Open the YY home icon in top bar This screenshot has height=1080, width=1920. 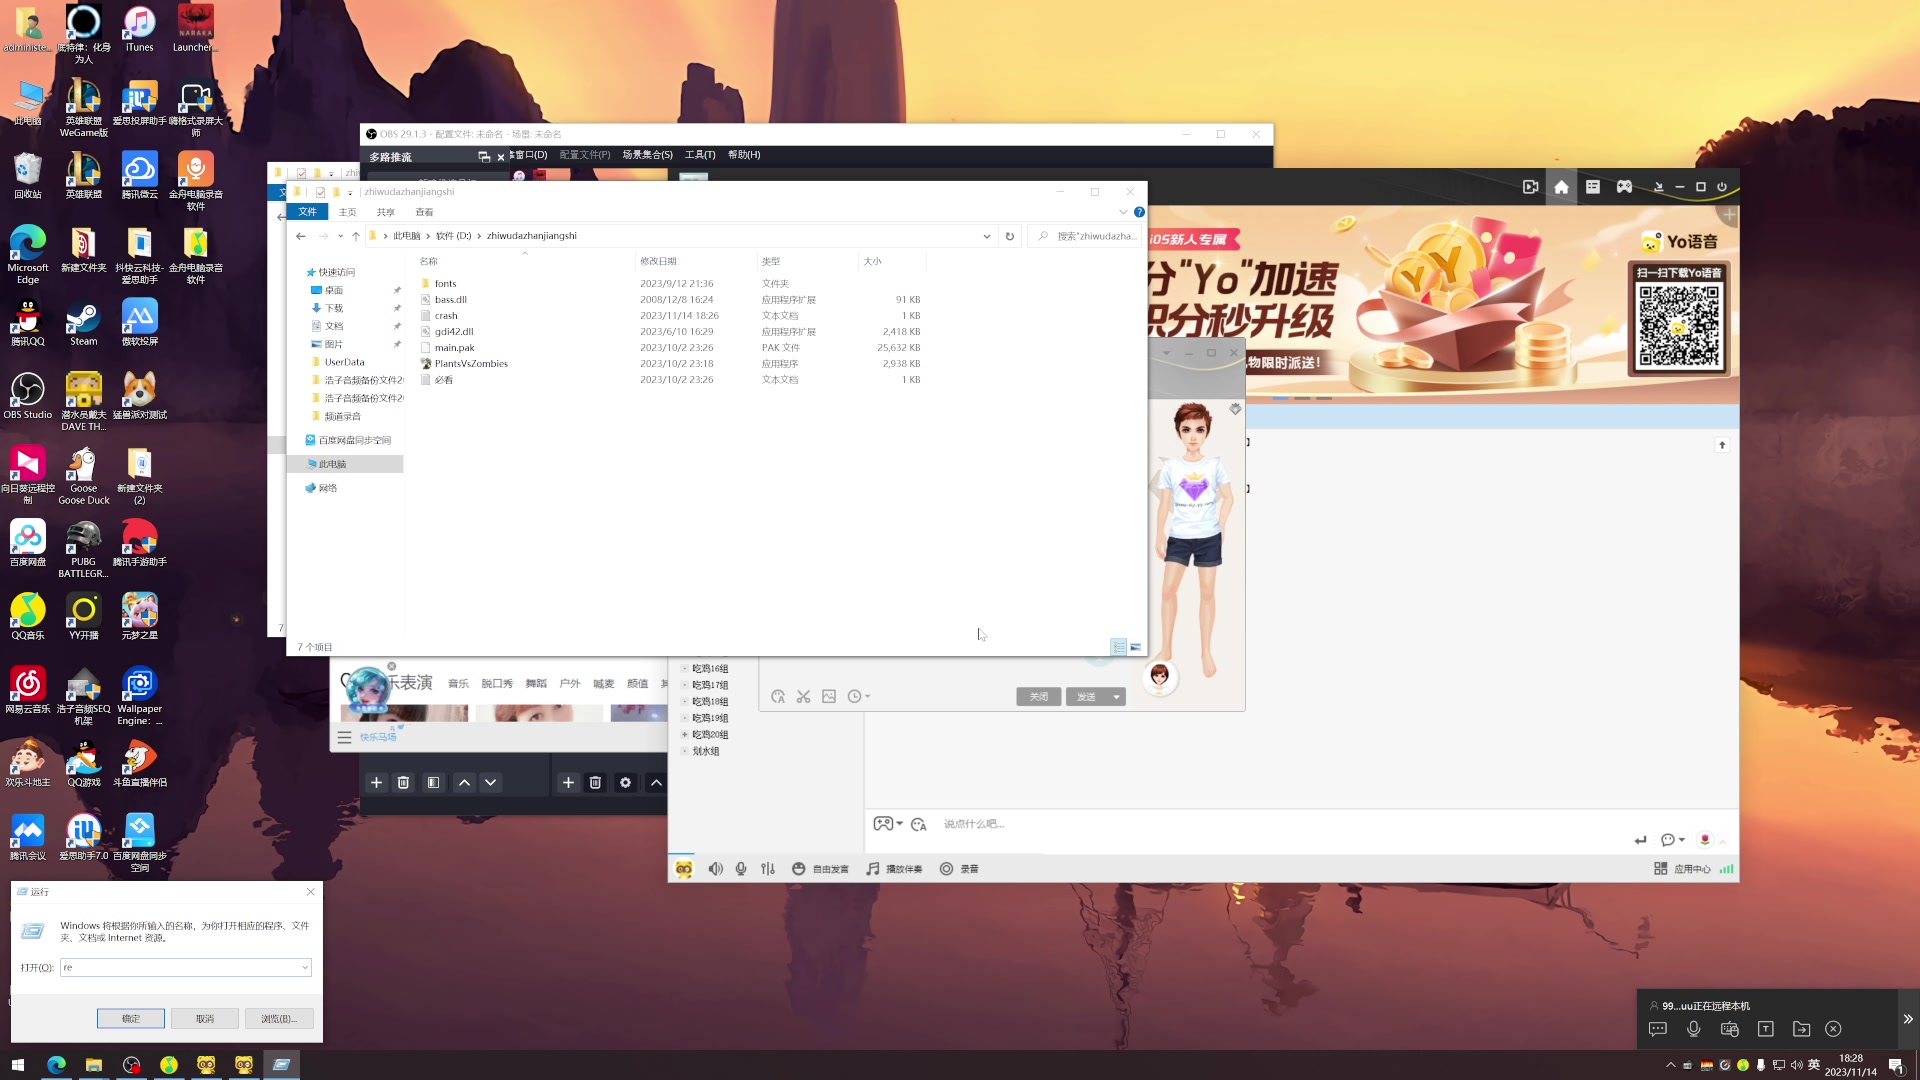pyautogui.click(x=1561, y=187)
